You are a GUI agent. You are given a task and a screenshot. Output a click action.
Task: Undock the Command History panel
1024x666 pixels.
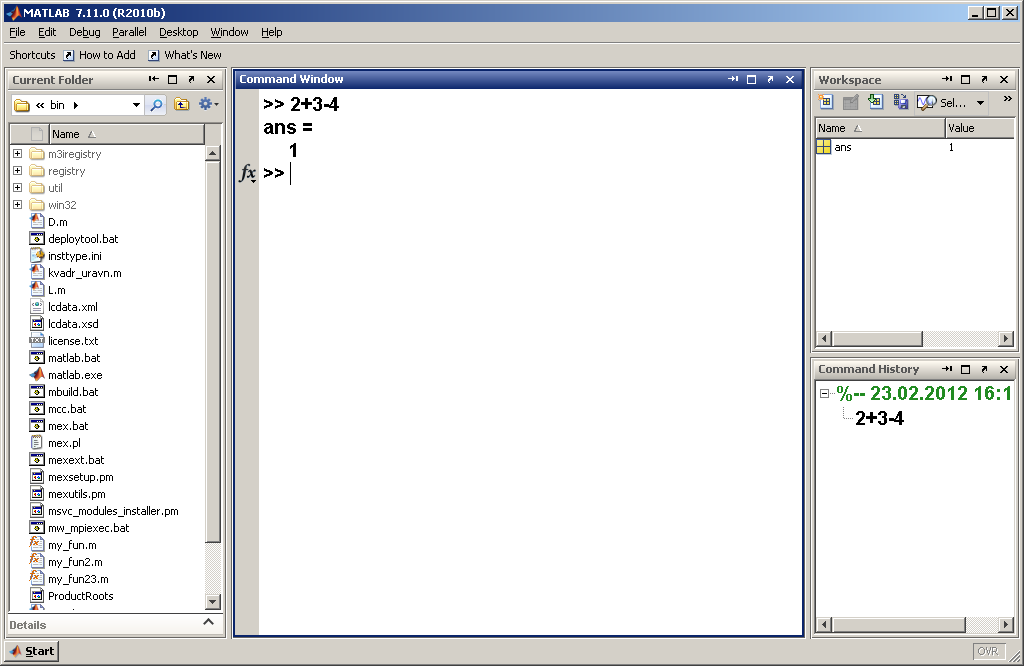click(984, 369)
